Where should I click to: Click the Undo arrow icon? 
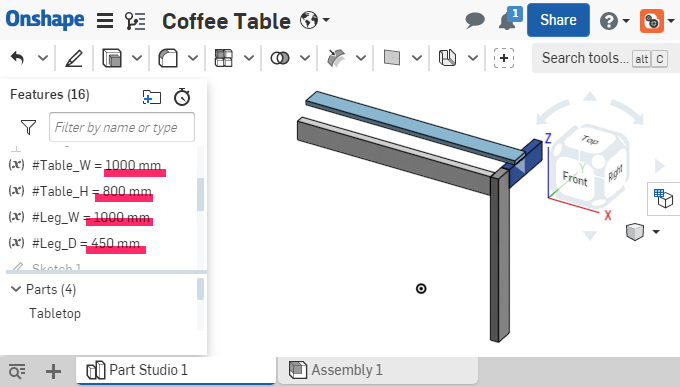pyautogui.click(x=18, y=58)
